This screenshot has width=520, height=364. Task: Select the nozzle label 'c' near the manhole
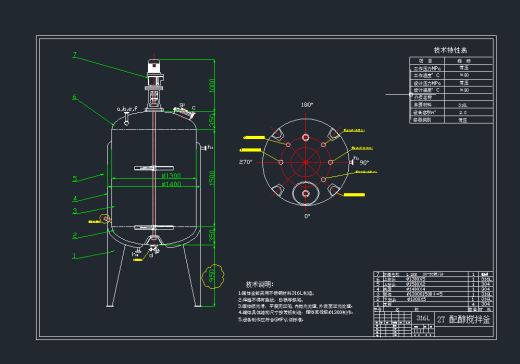tap(194, 108)
